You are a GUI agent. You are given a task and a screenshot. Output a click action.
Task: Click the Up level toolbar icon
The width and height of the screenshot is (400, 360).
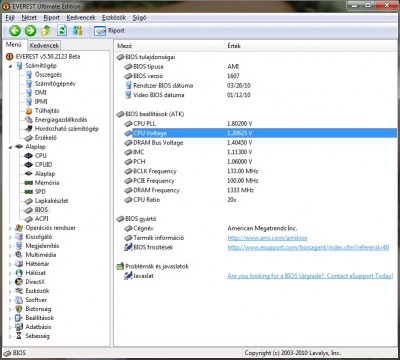(x=46, y=31)
